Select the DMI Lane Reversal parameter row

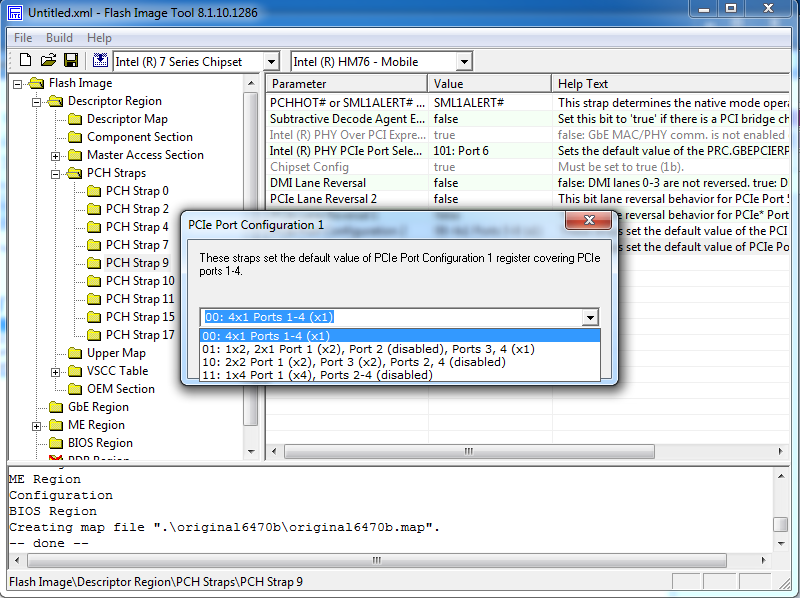528,183
